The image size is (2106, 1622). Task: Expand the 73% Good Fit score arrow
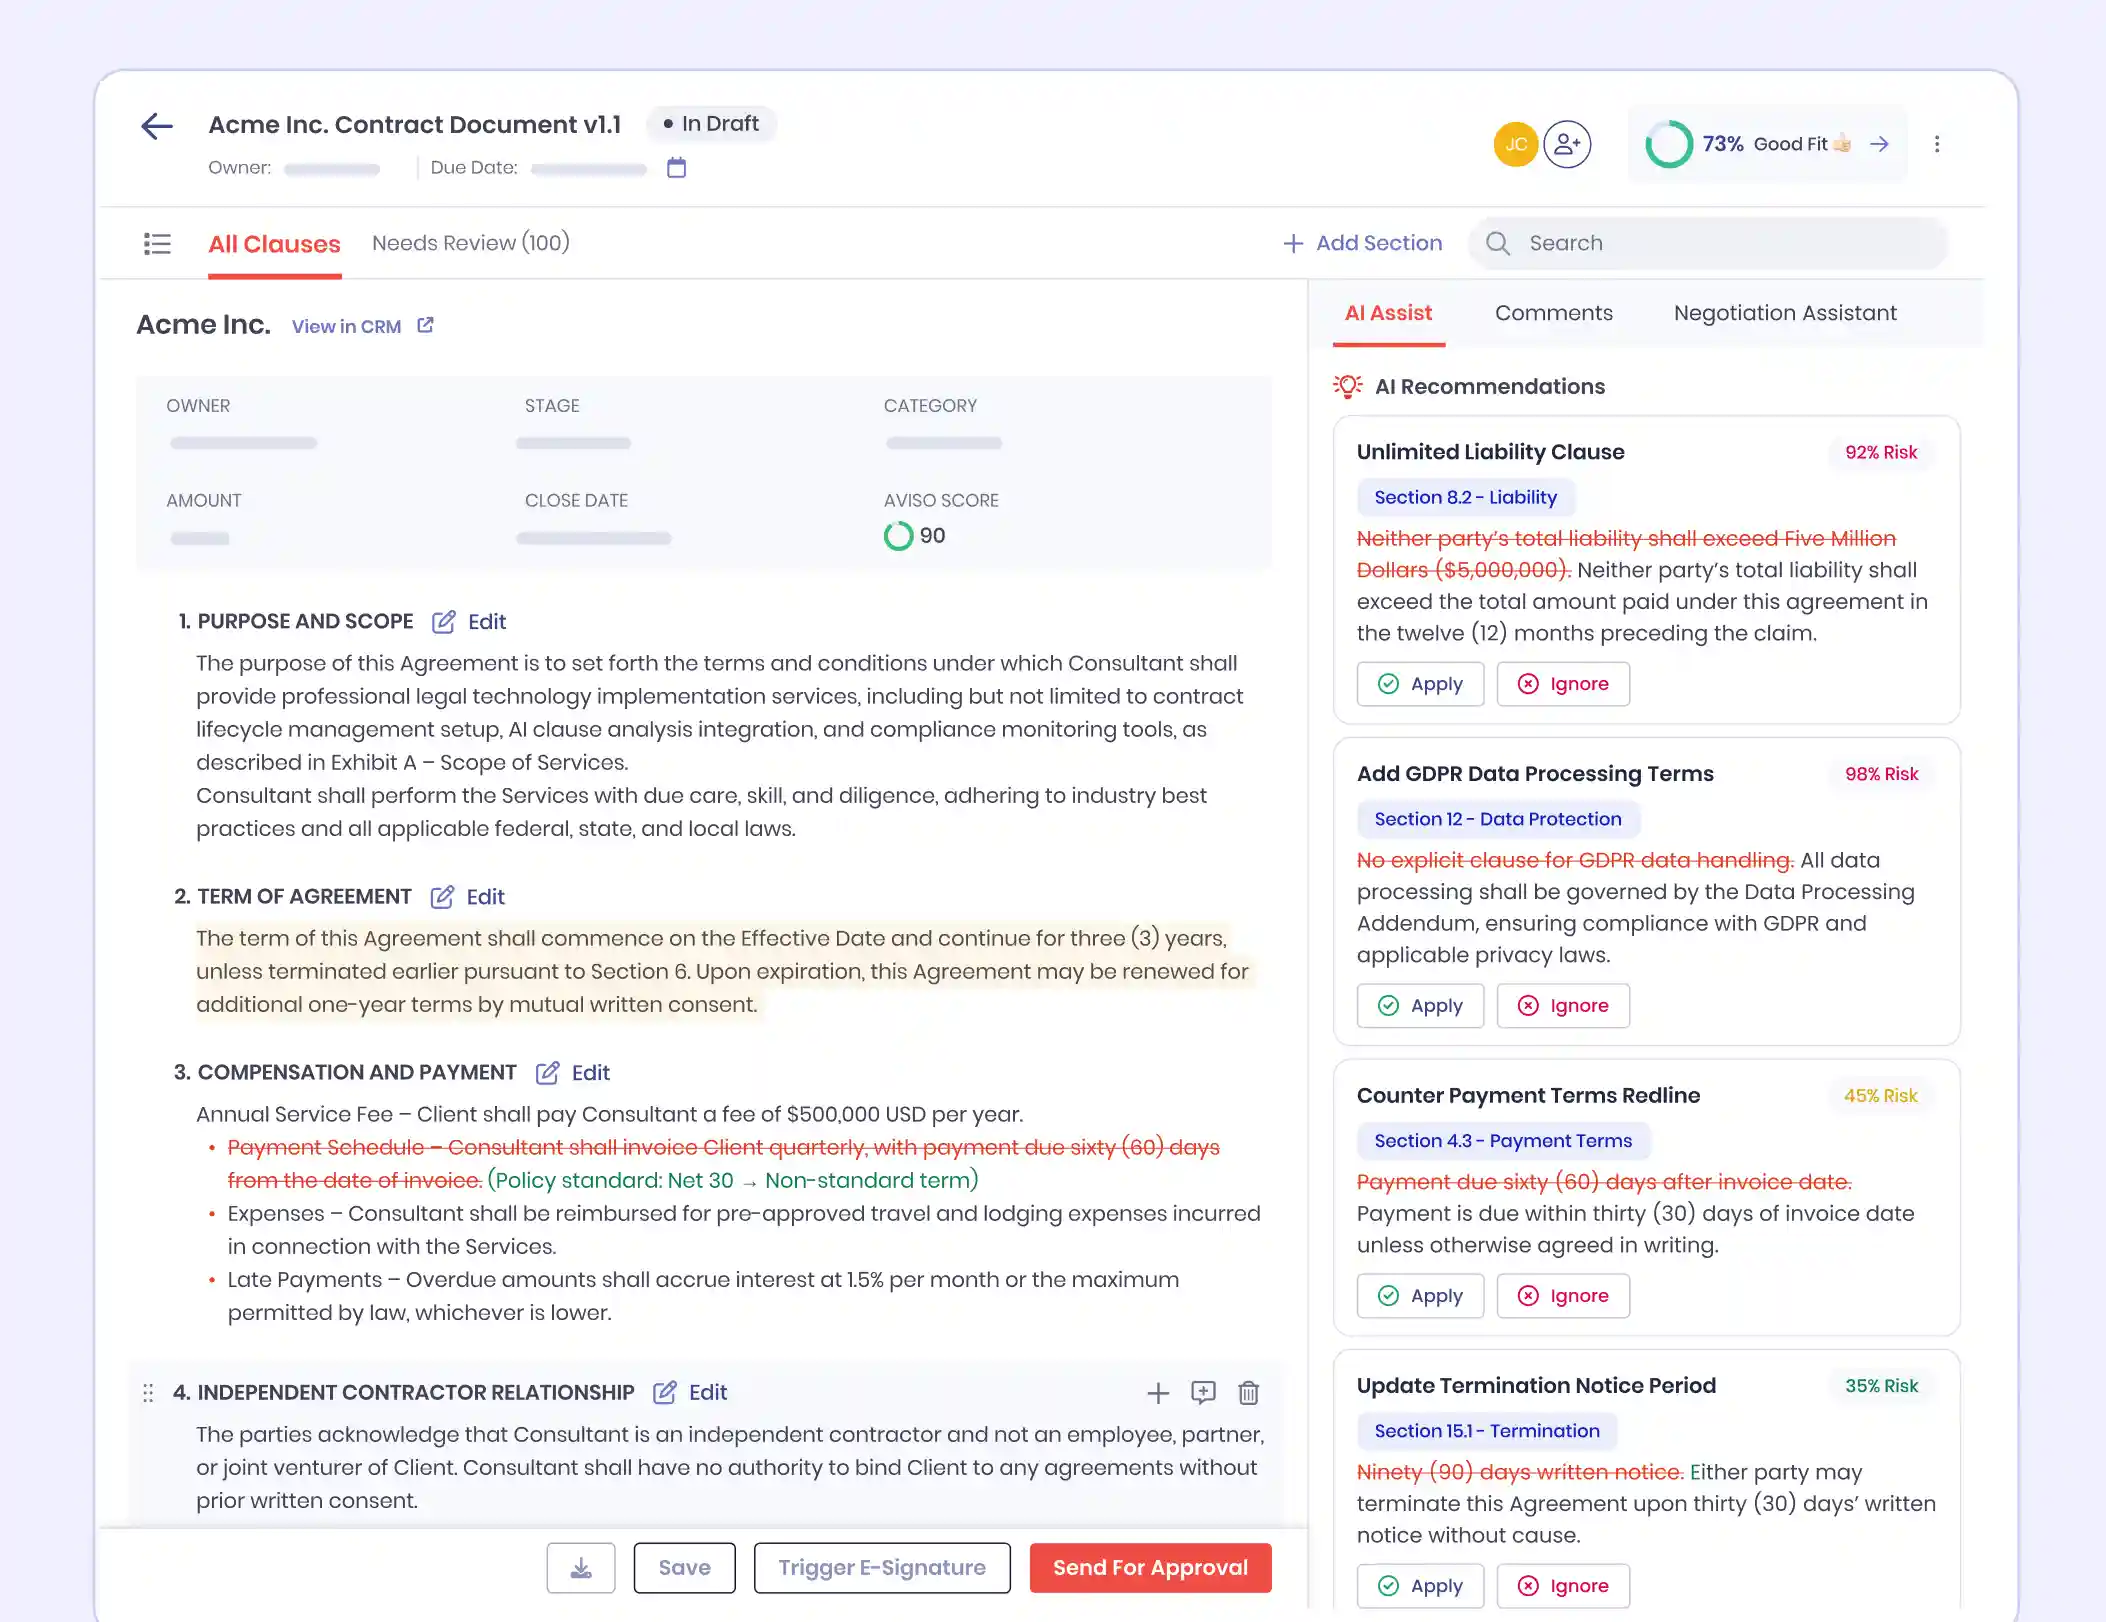click(1879, 144)
